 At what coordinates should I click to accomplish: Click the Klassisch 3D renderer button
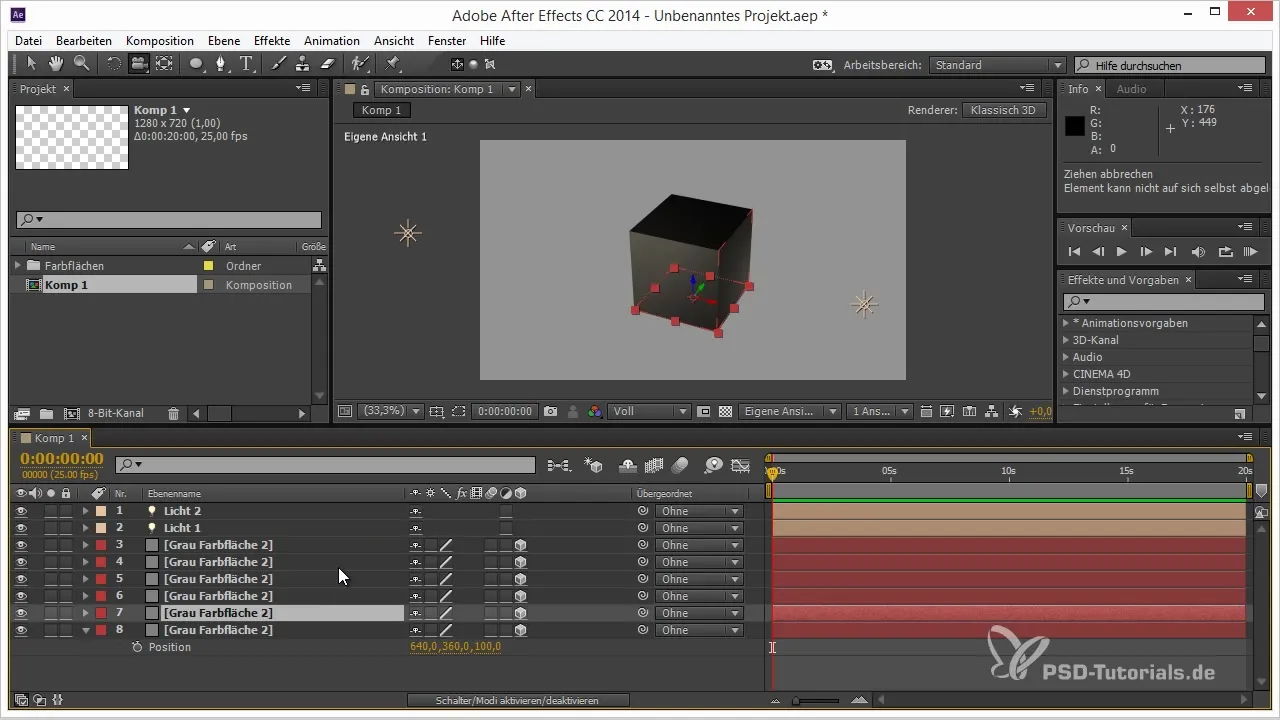coord(1005,110)
